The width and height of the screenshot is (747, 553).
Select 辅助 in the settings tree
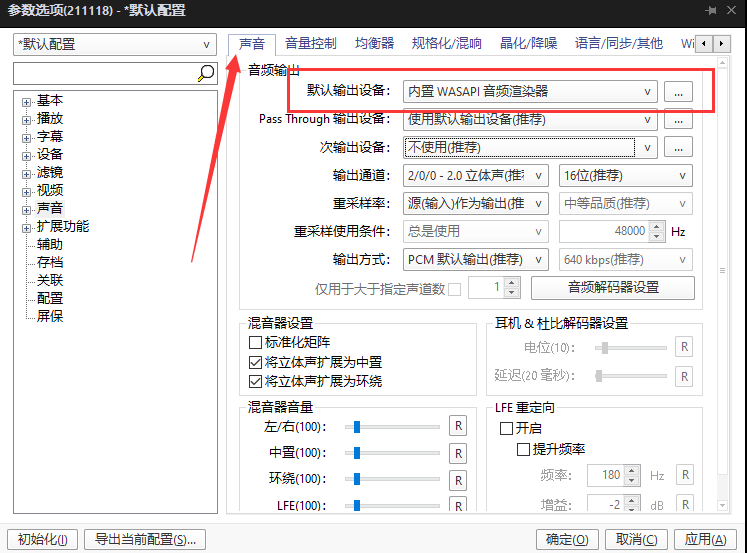coord(50,244)
